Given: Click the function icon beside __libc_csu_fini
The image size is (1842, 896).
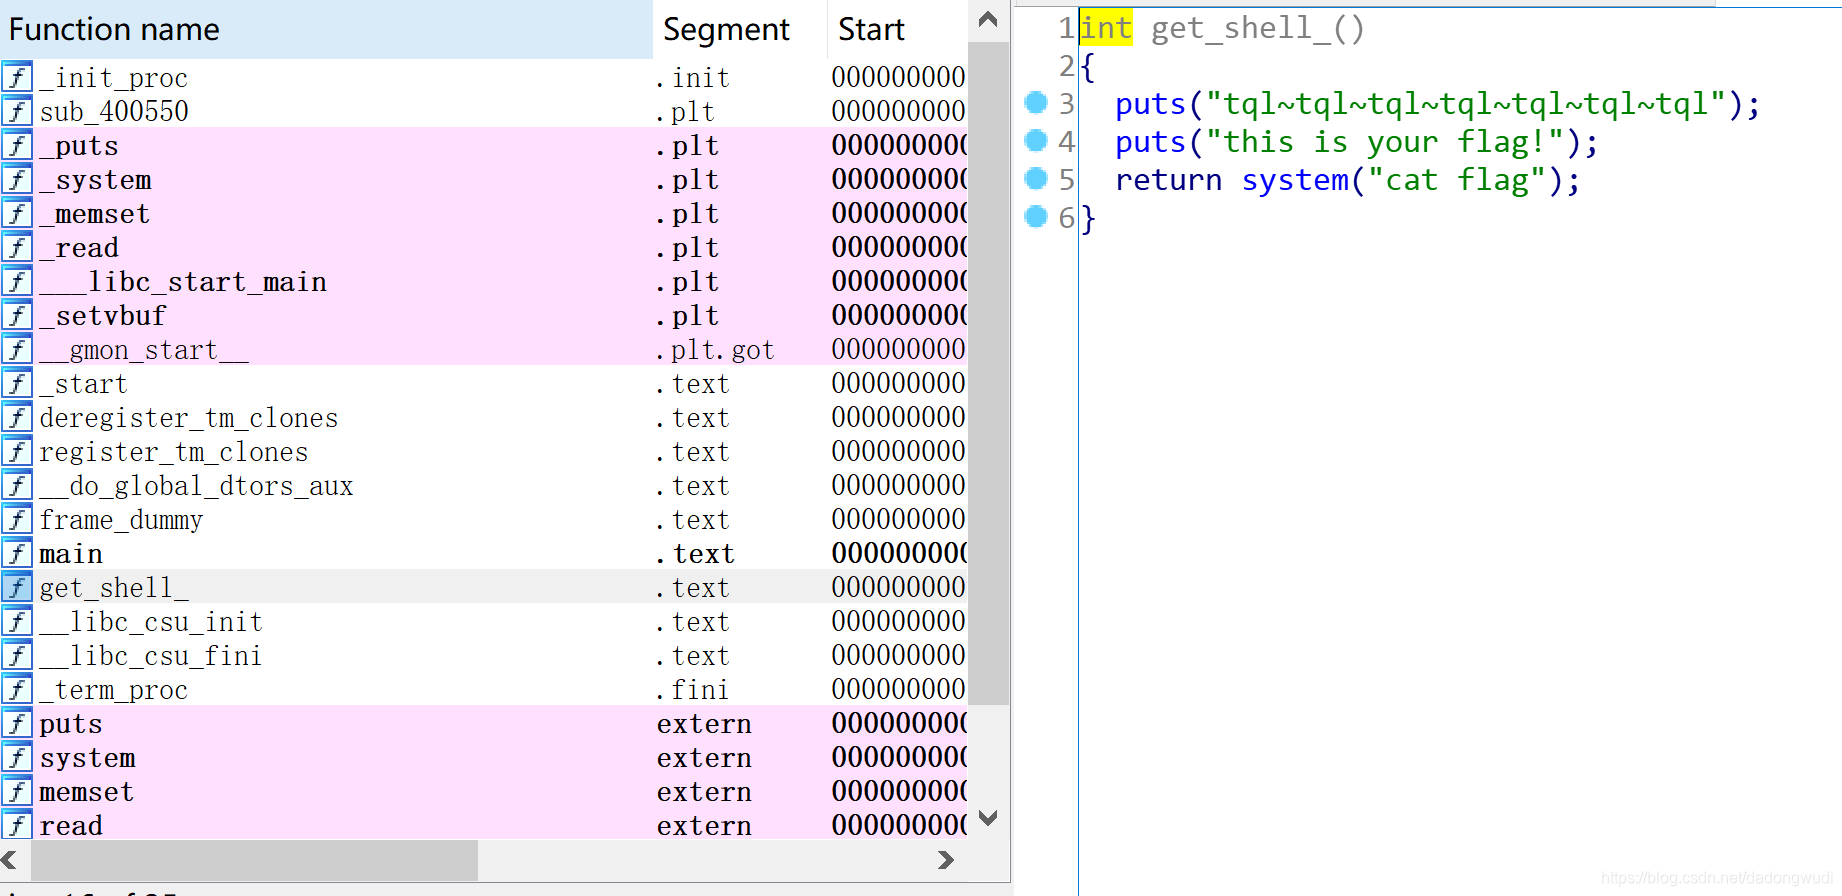Looking at the screenshot, I should (17, 655).
